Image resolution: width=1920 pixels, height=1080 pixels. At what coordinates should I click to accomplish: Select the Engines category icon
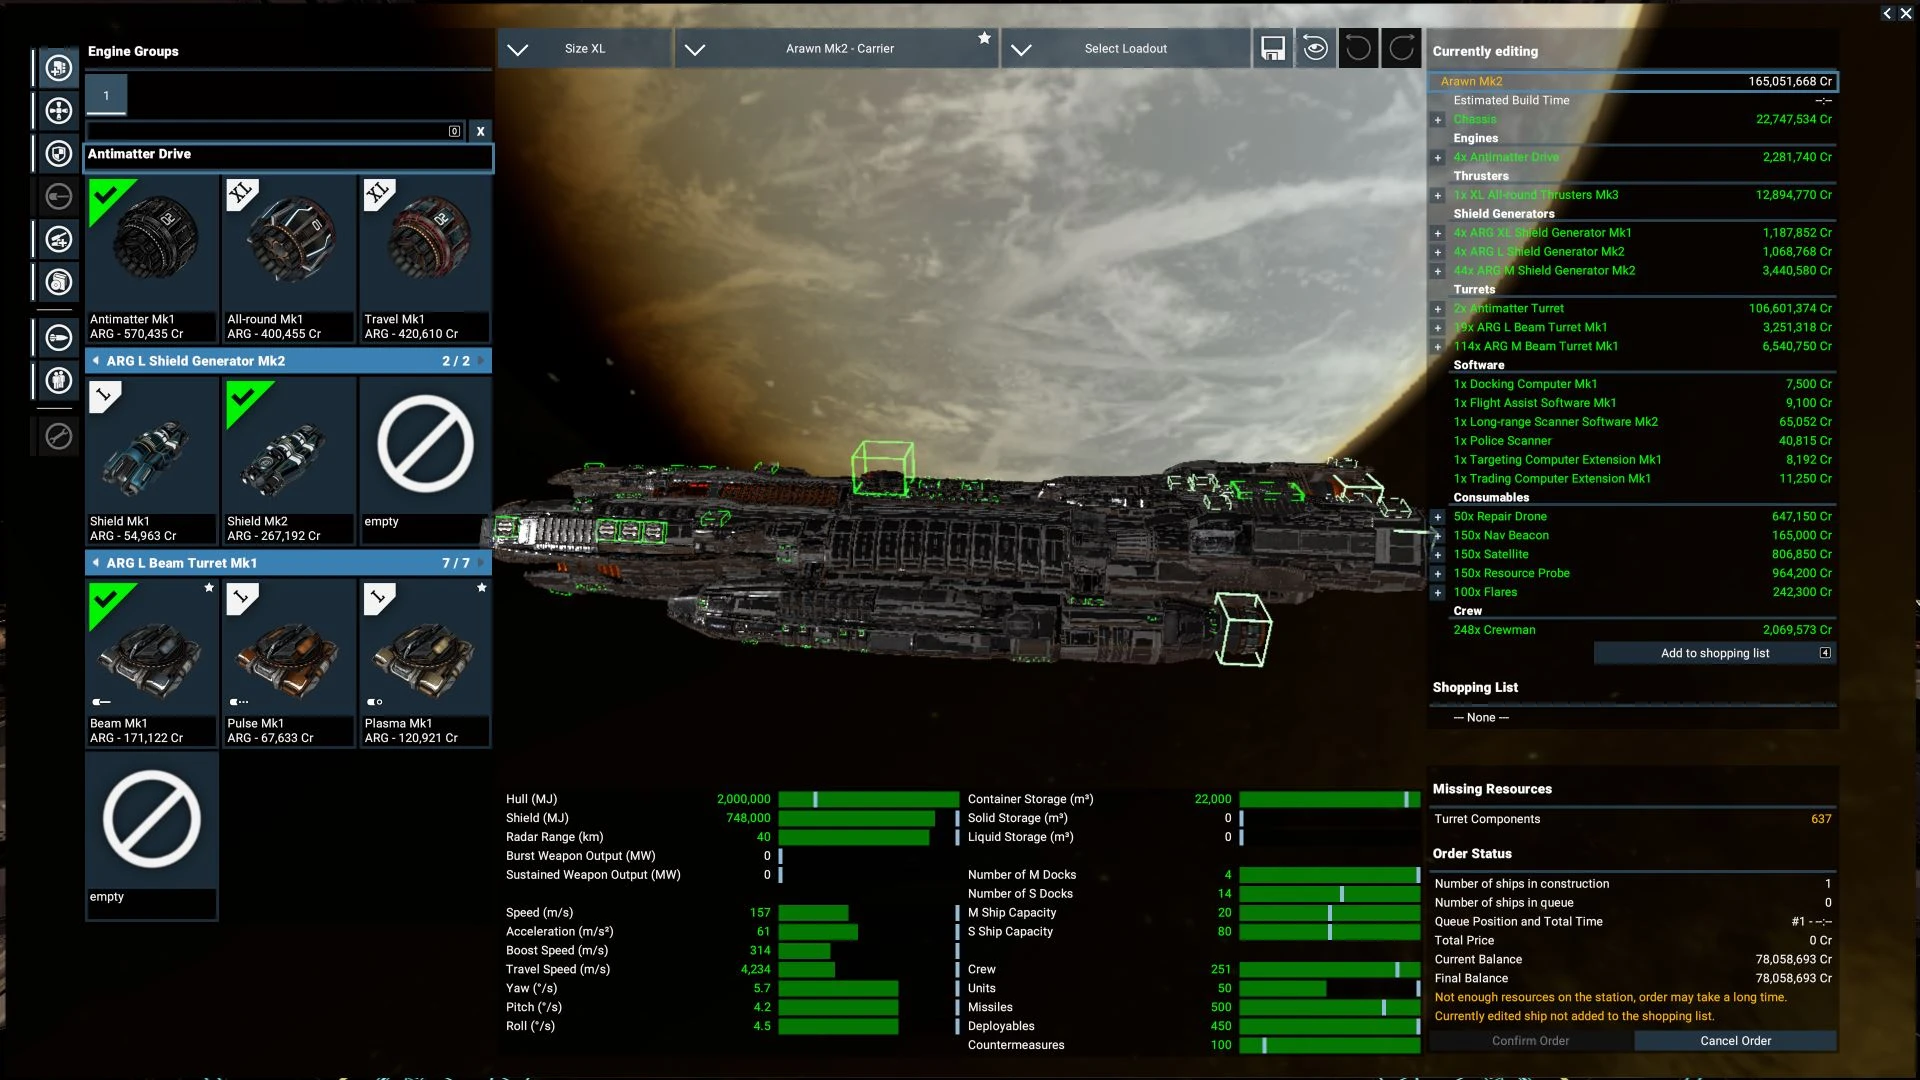coord(58,68)
